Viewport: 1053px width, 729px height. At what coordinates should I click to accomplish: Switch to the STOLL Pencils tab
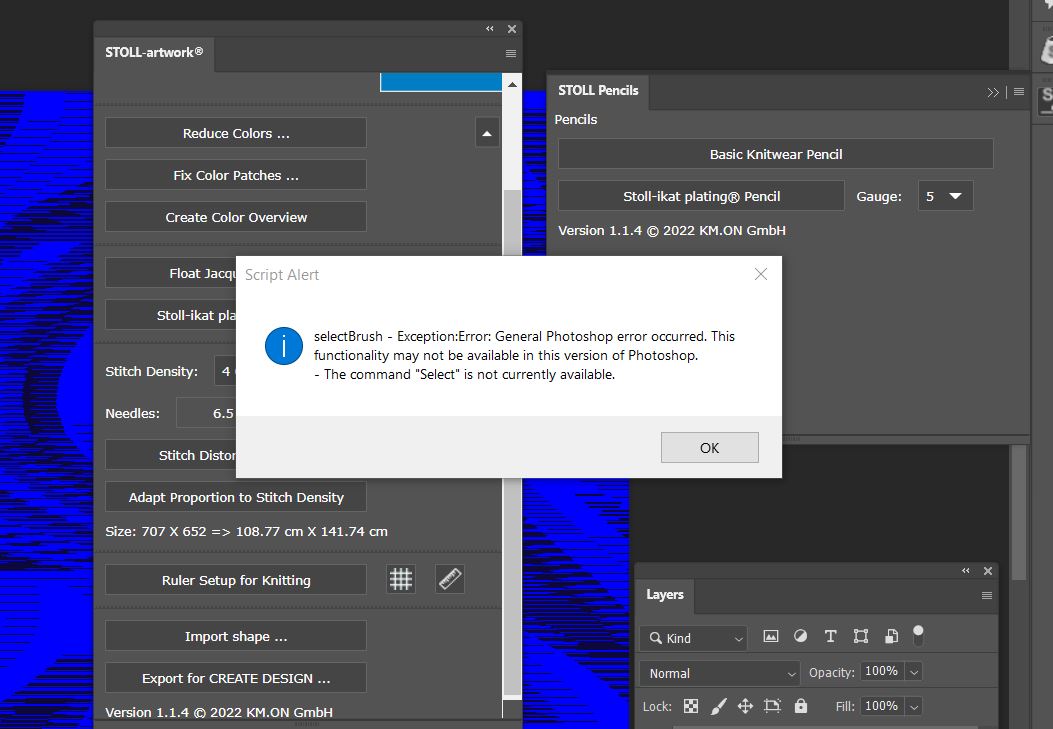[597, 90]
